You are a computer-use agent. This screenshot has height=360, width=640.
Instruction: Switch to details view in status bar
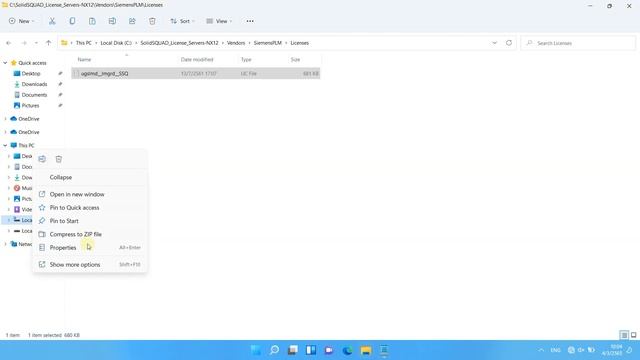pos(624,335)
